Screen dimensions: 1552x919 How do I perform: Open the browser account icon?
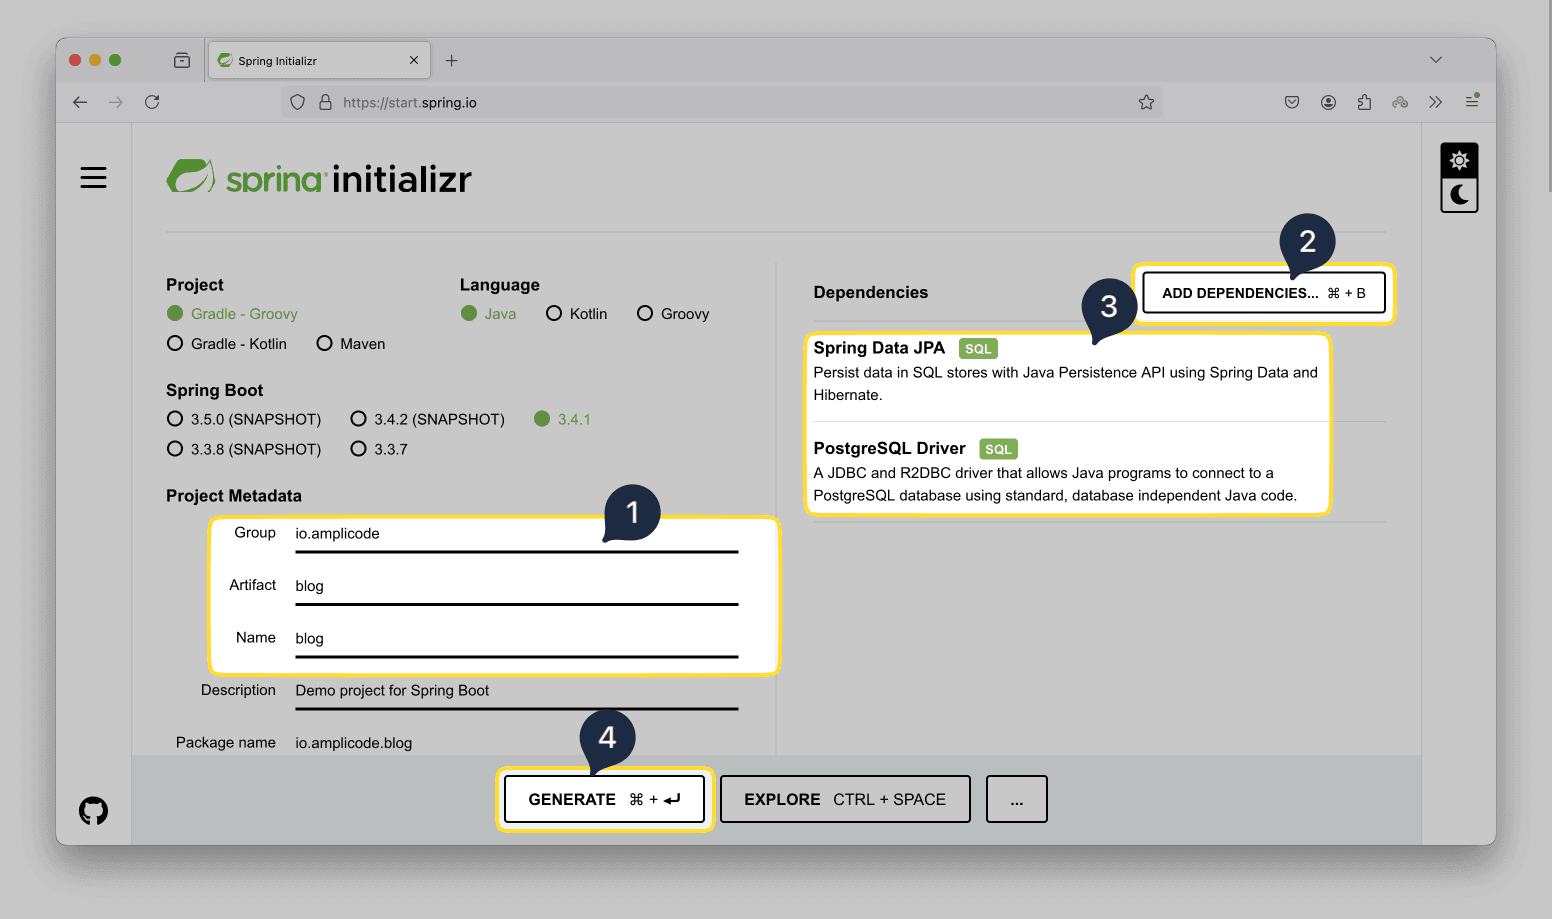(x=1328, y=102)
